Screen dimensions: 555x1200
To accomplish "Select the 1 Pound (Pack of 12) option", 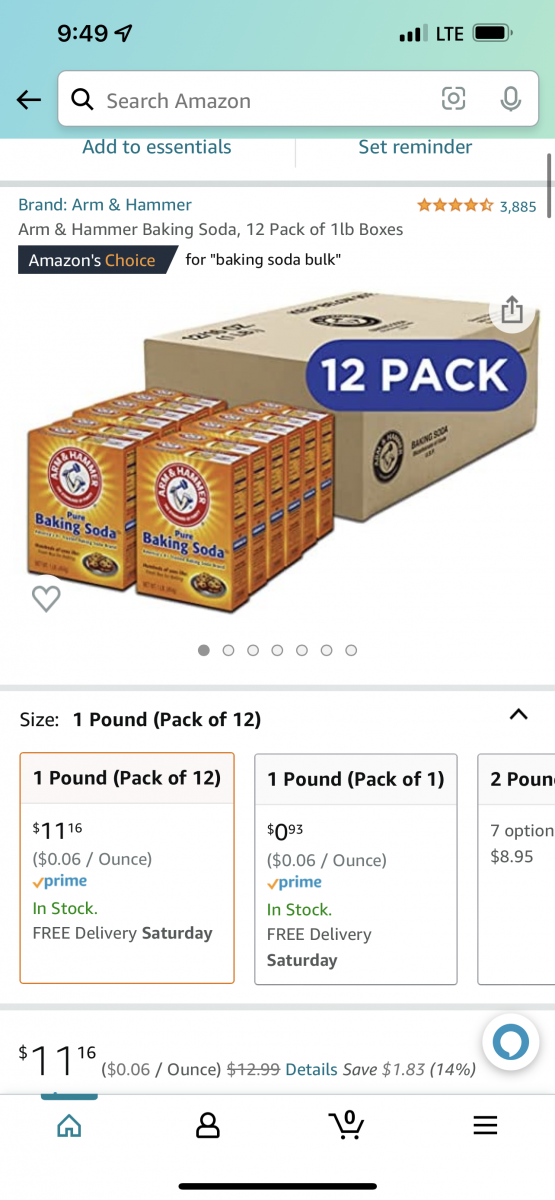I will (127, 868).
